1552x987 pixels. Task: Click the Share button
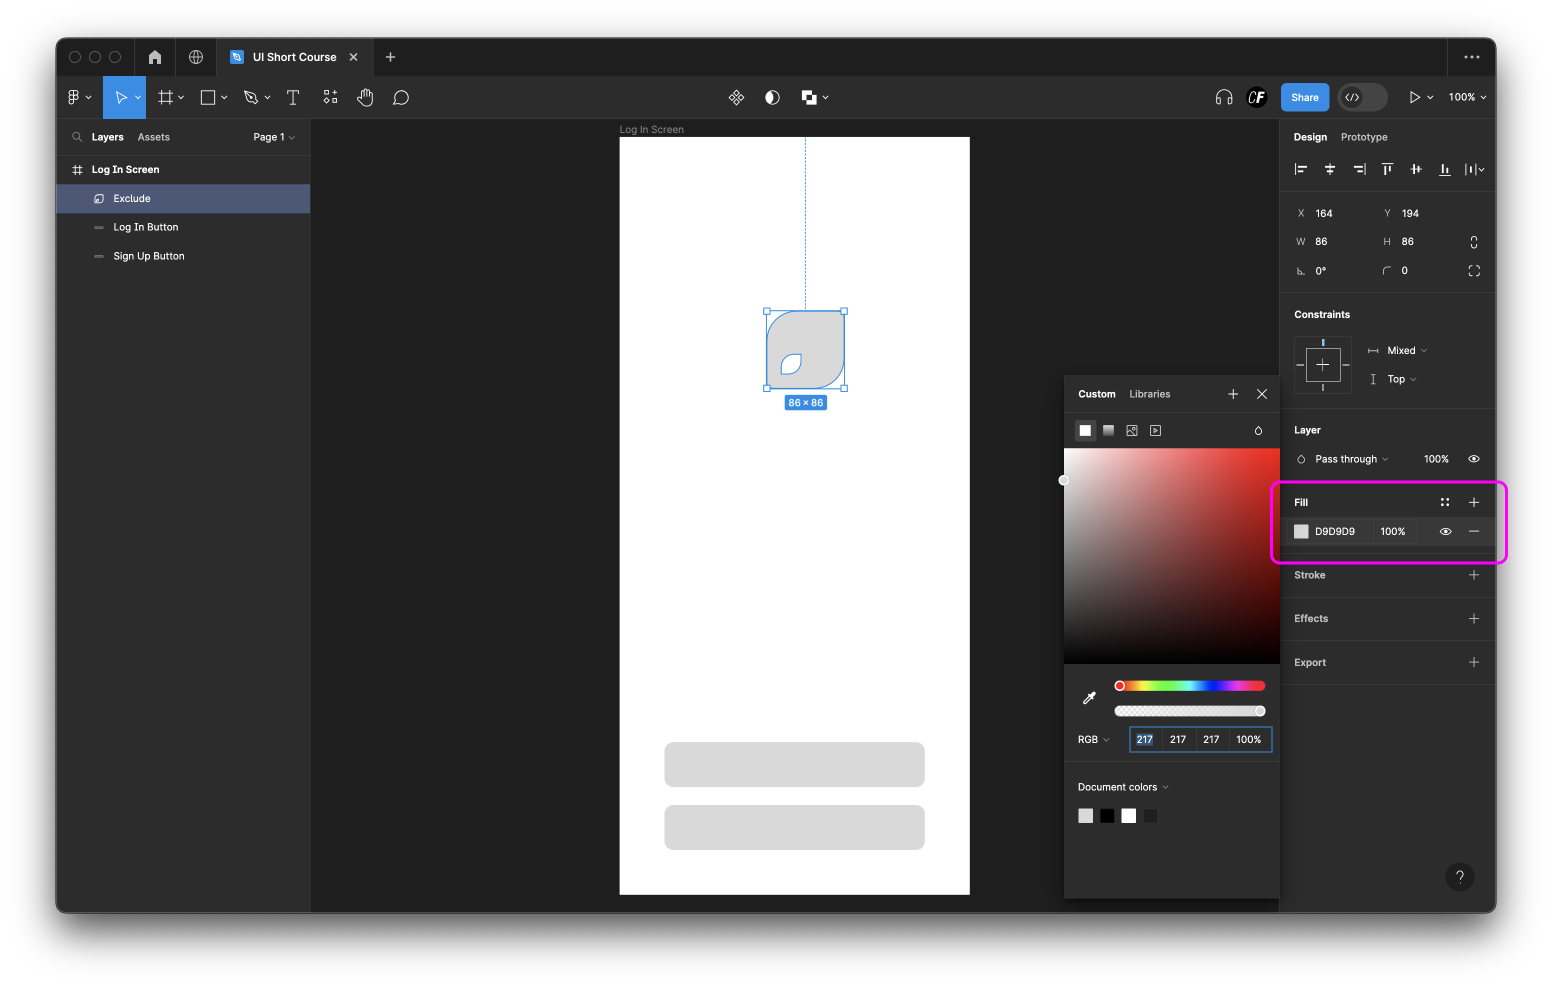click(x=1304, y=97)
